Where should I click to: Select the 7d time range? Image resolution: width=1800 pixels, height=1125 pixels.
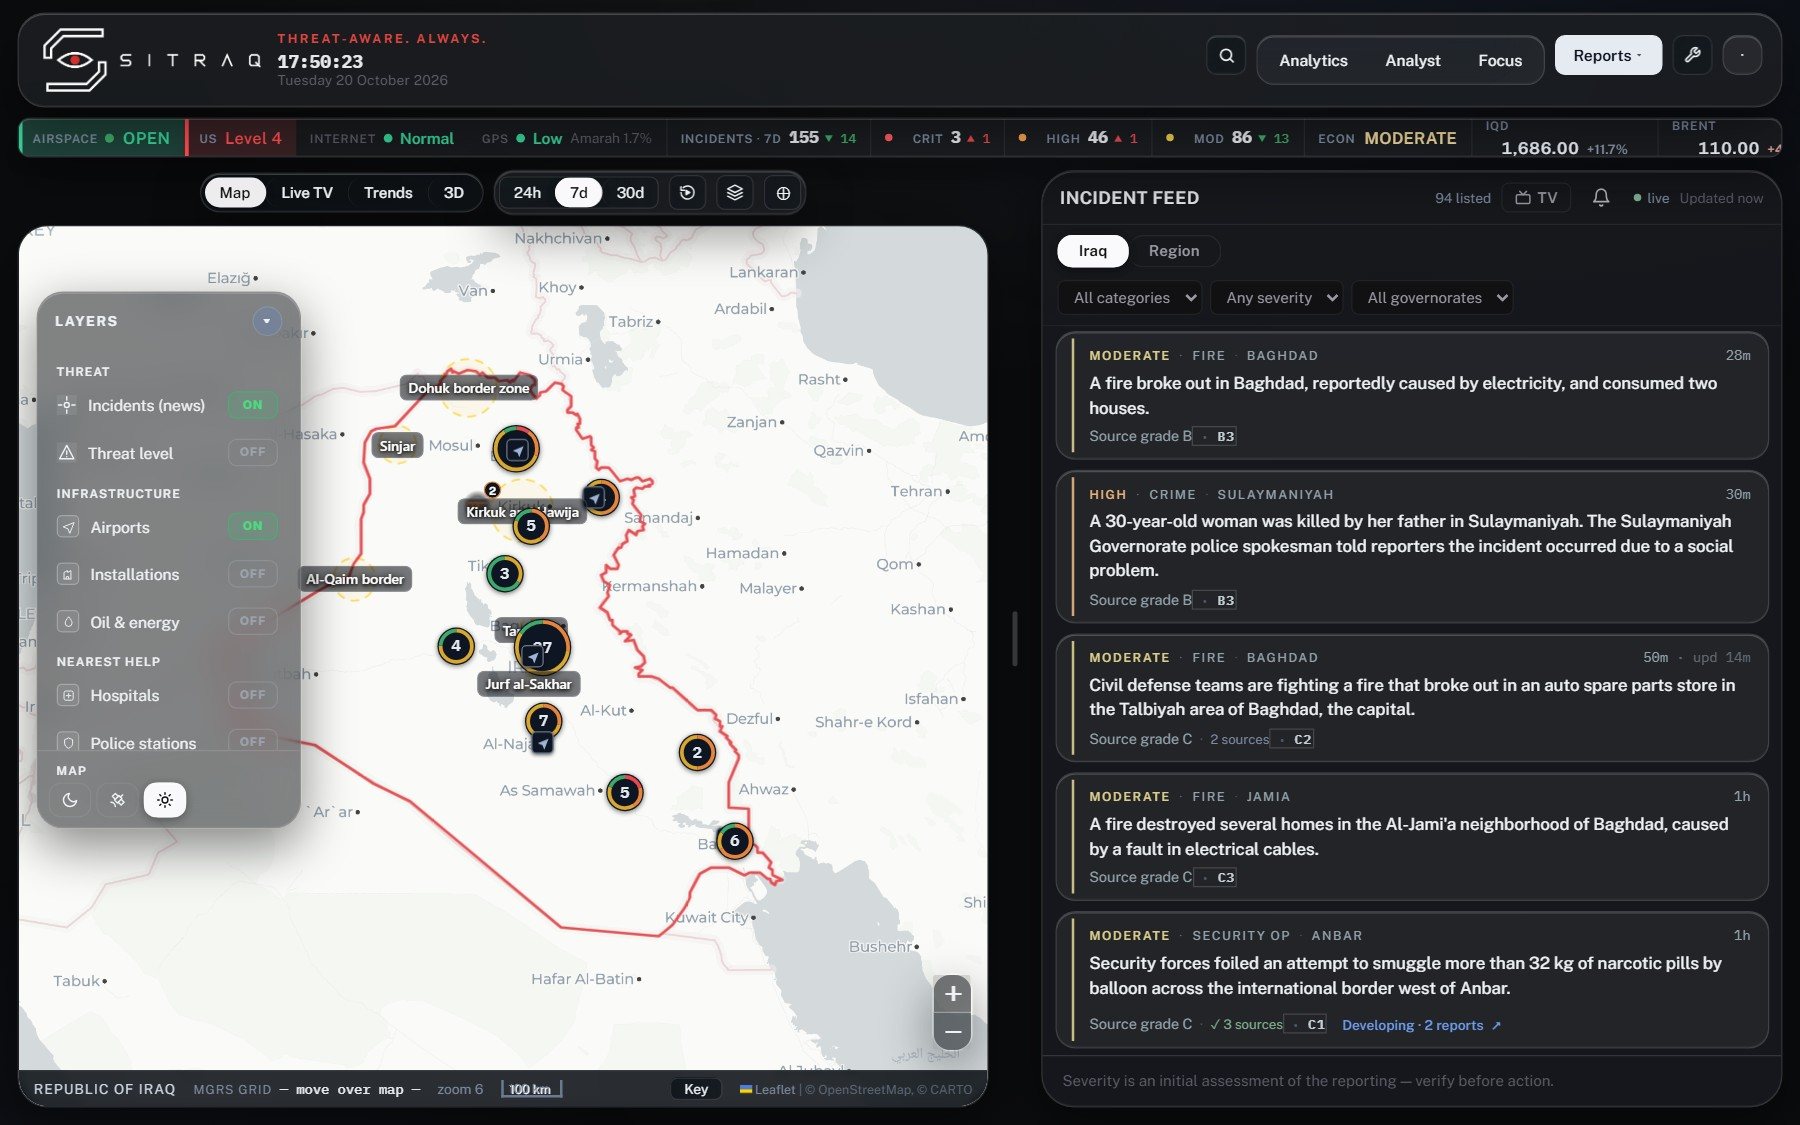point(578,193)
